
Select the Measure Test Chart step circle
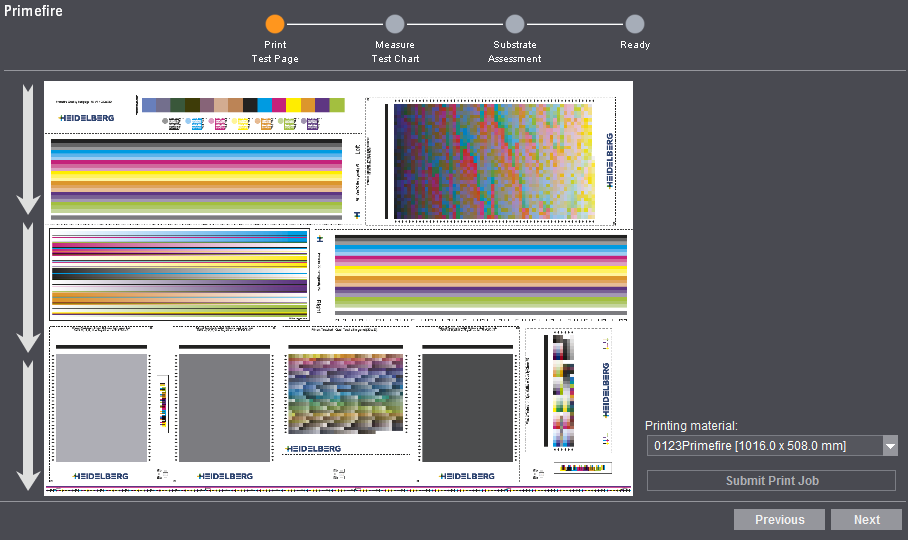pos(395,24)
